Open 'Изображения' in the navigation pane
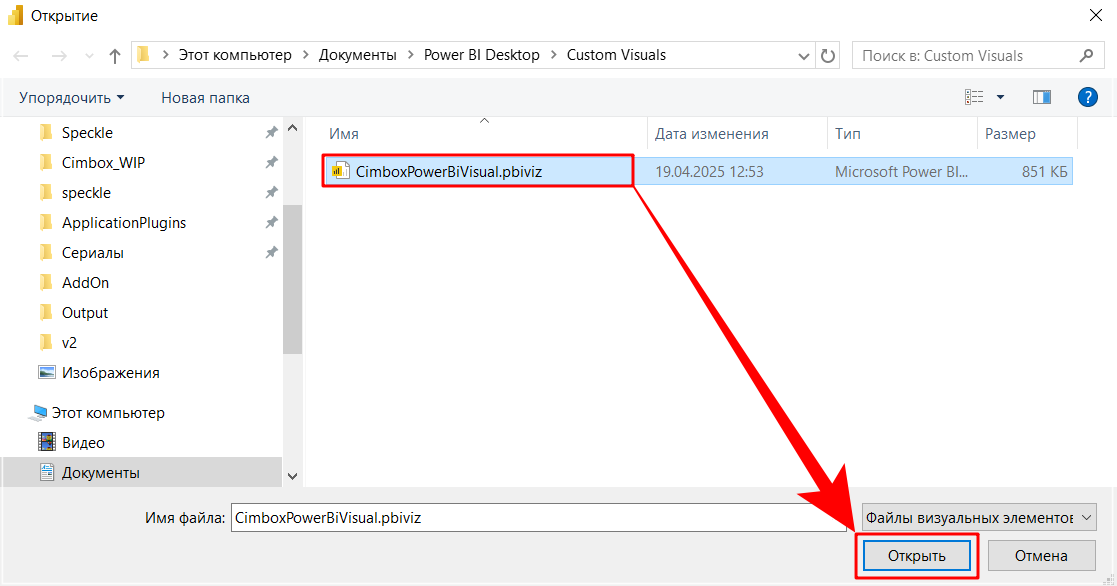1117x586 pixels. [110, 372]
